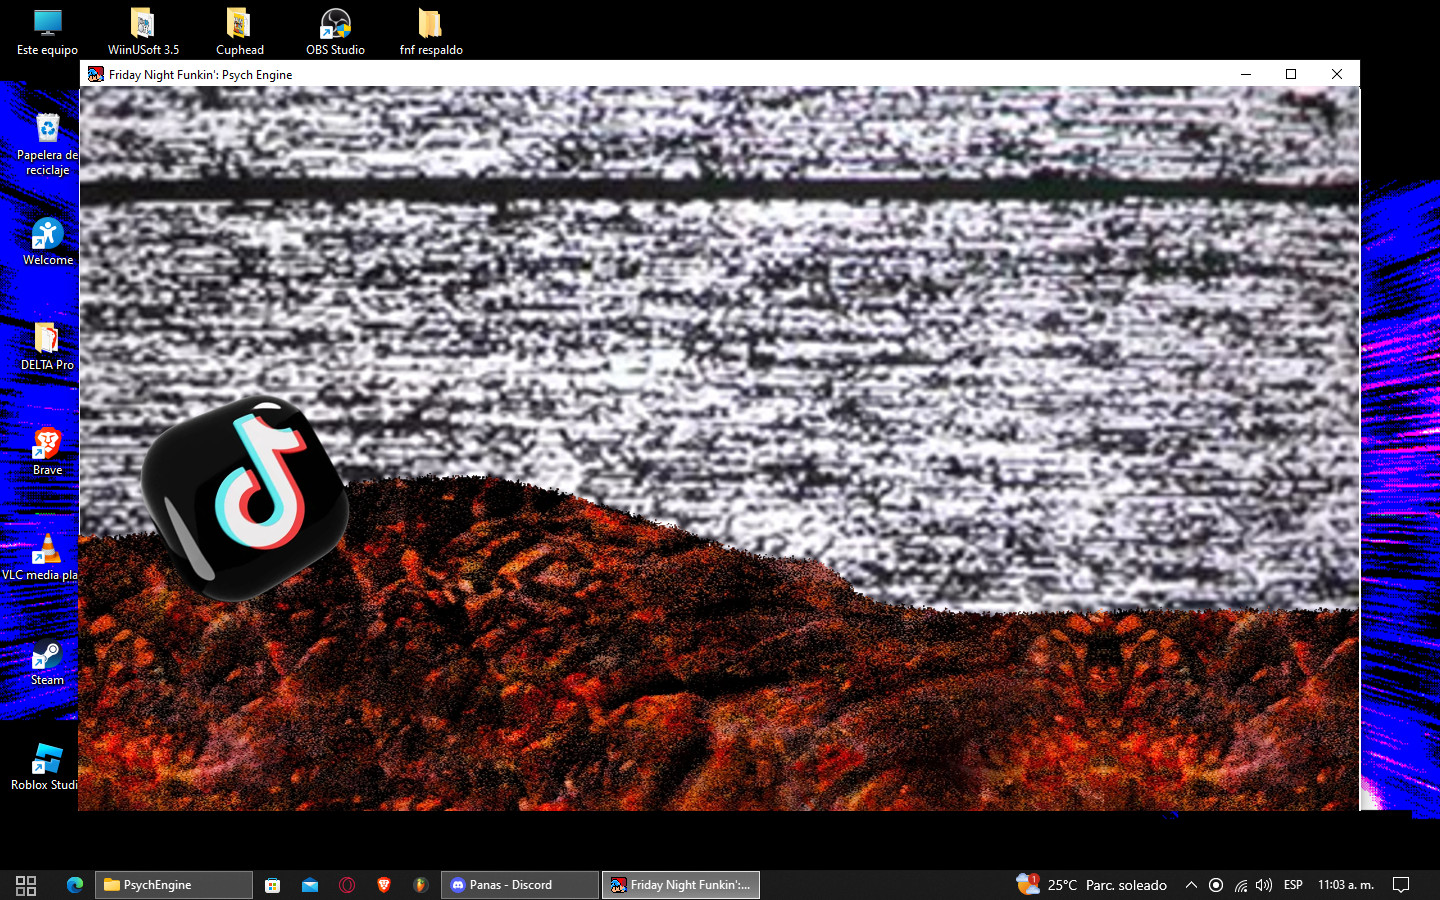The height and width of the screenshot is (900, 1440).
Task: Switch to Panas - Discord taskbar window
Action: pos(520,885)
